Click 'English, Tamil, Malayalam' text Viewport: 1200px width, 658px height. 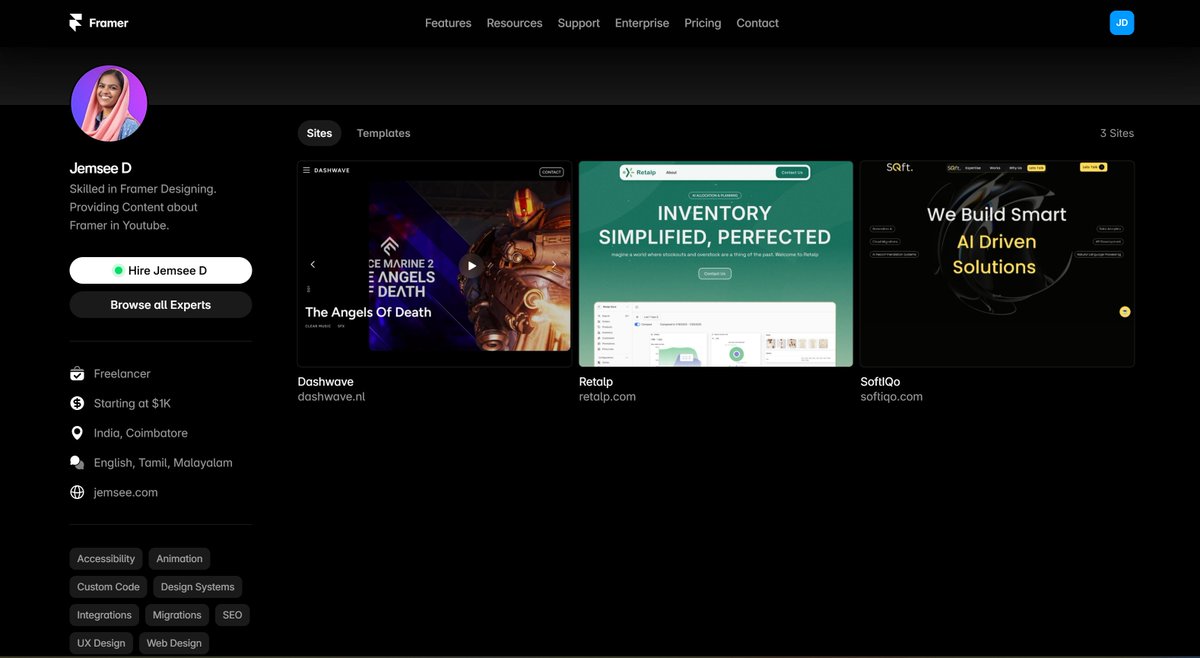(x=163, y=463)
